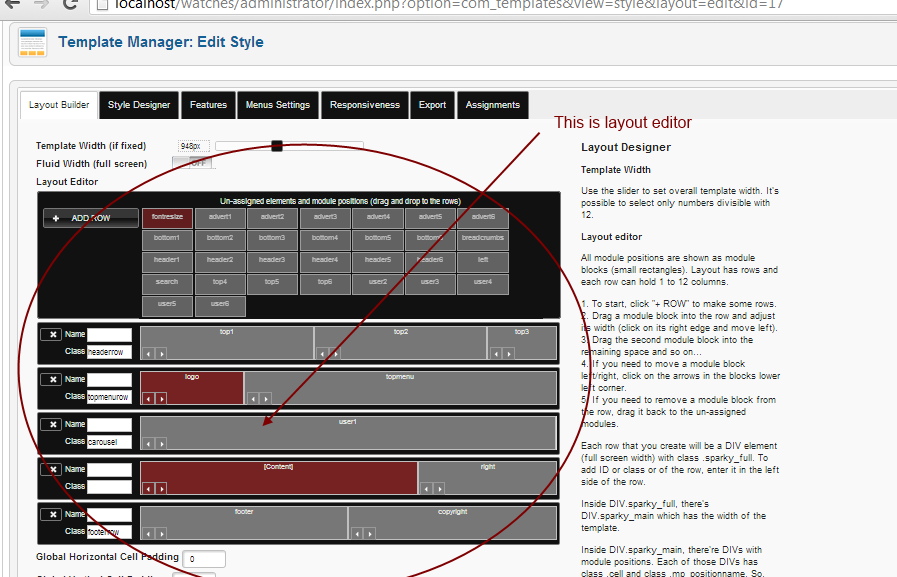Move the copyright block right
Viewport: 897px width, 577px height.
click(370, 534)
